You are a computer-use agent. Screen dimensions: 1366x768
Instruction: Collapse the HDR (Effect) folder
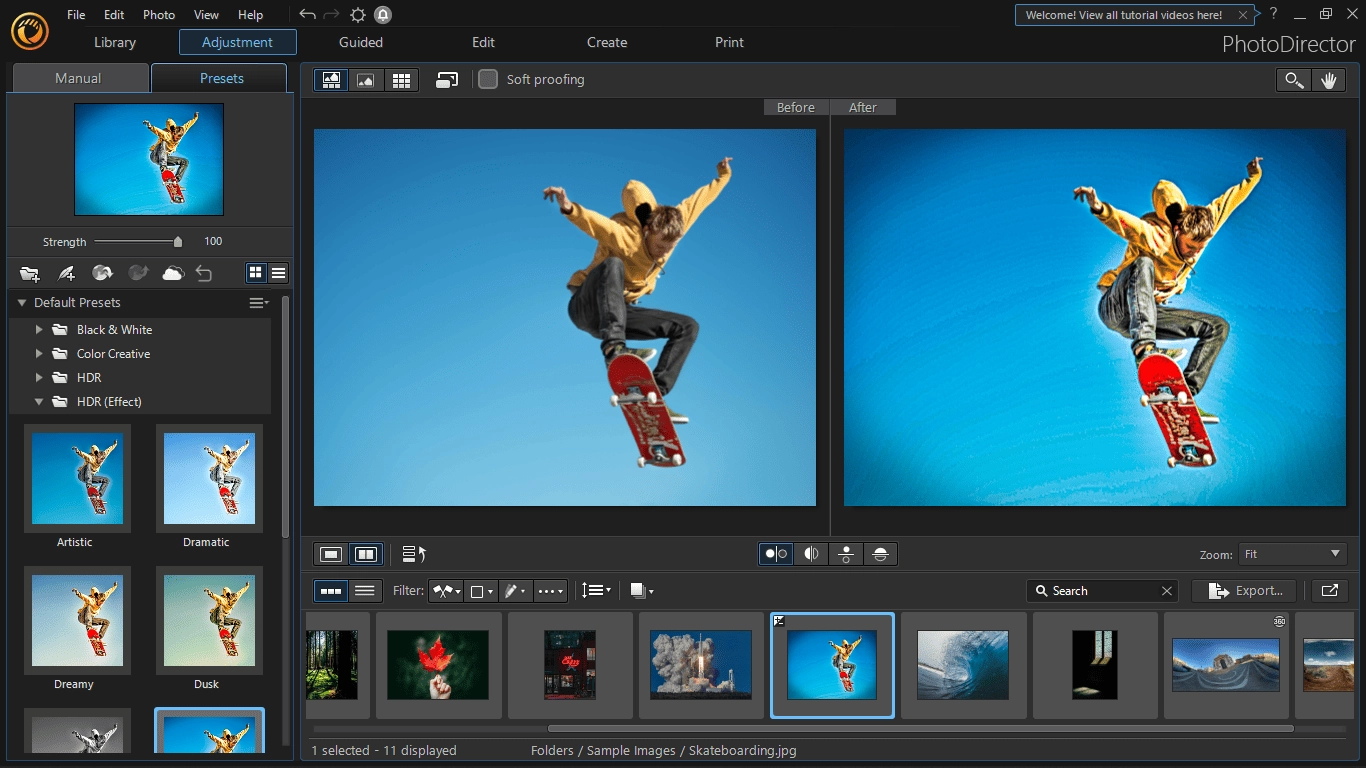pyautogui.click(x=39, y=402)
